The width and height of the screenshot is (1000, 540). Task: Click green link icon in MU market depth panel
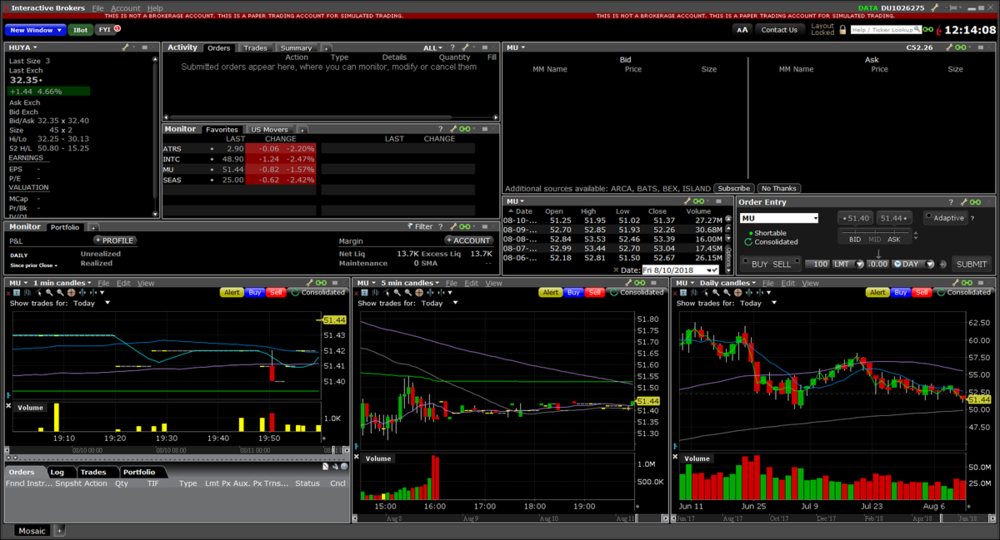click(x=960, y=47)
